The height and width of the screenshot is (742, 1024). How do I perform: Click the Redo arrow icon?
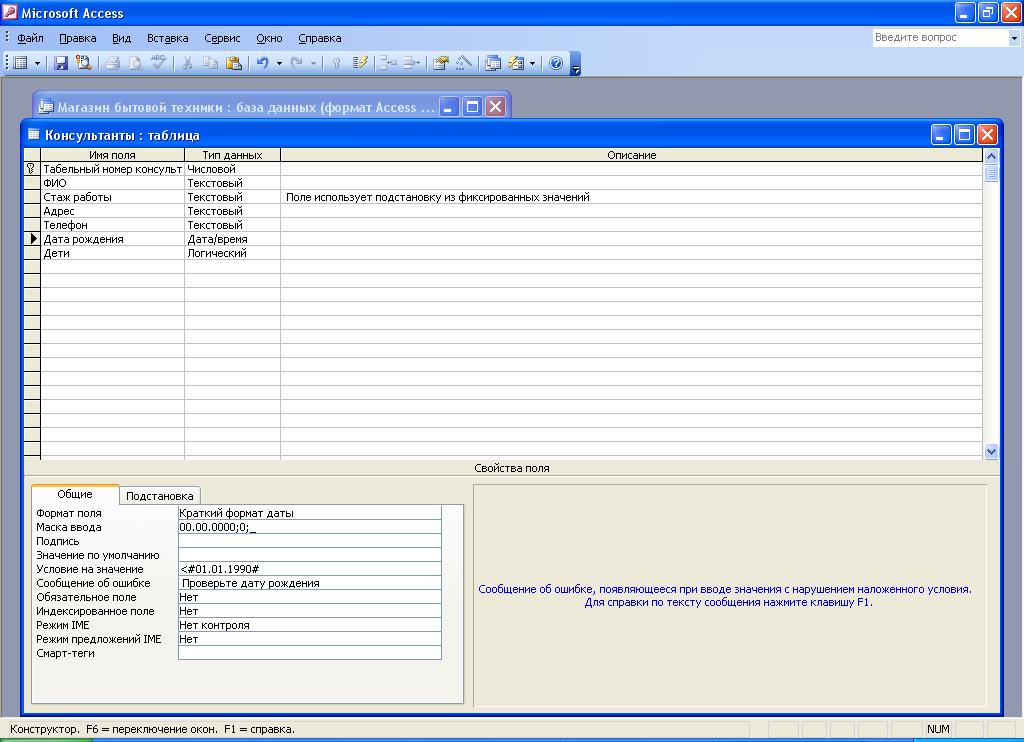pyautogui.click(x=296, y=63)
